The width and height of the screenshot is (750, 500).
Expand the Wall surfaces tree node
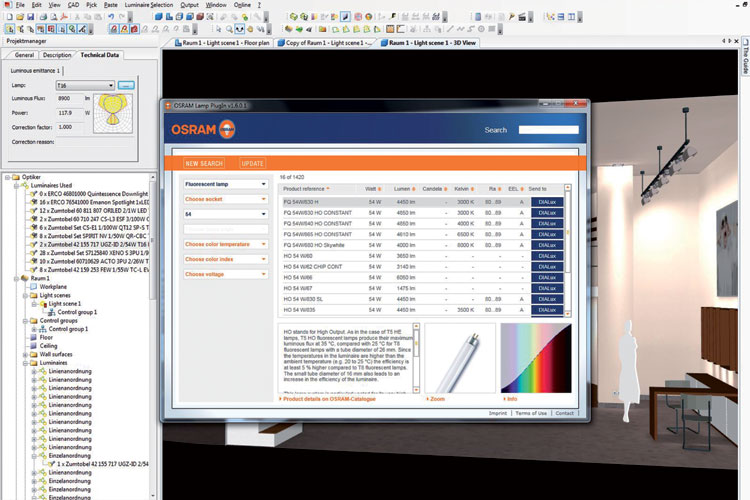(x=25, y=355)
